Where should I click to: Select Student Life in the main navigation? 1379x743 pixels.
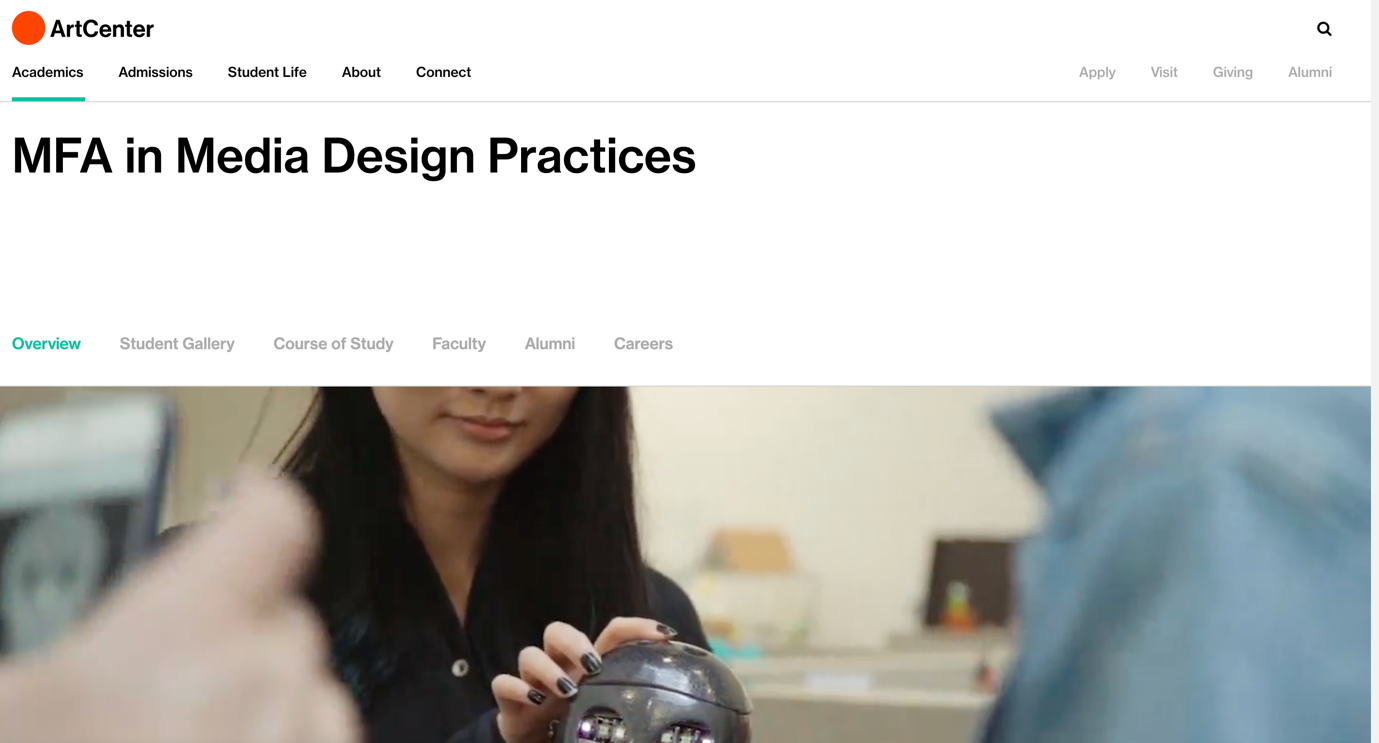pyautogui.click(x=267, y=72)
